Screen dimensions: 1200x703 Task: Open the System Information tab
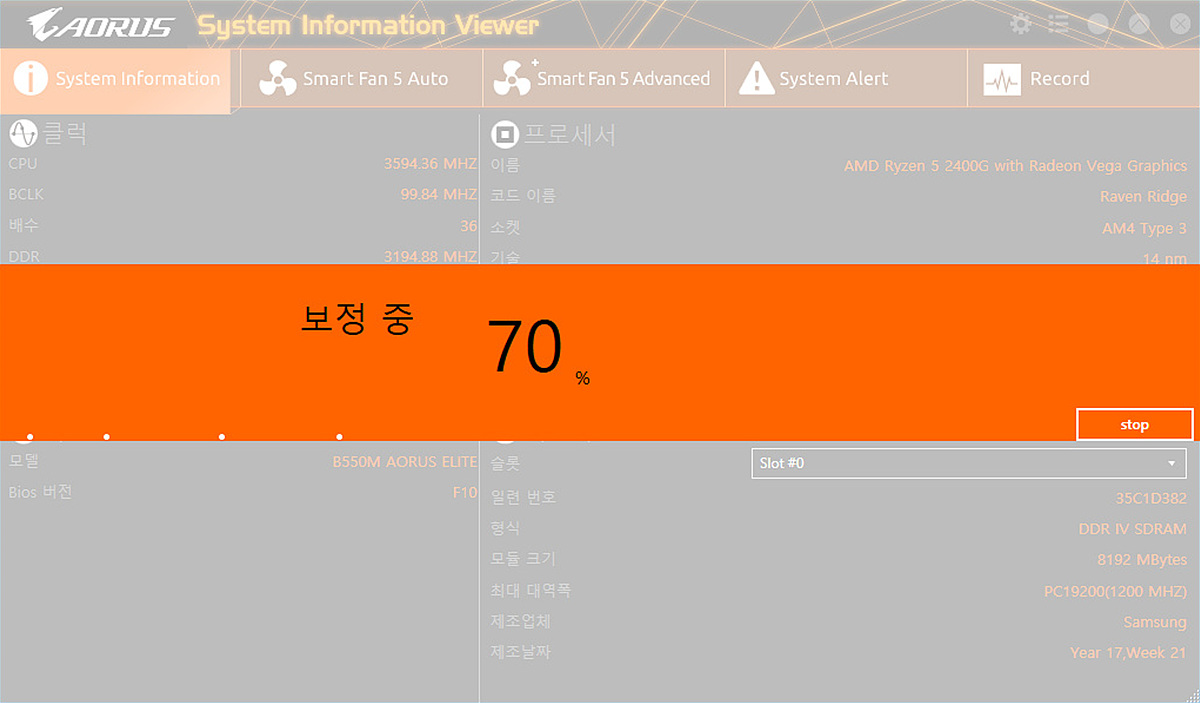click(116, 79)
